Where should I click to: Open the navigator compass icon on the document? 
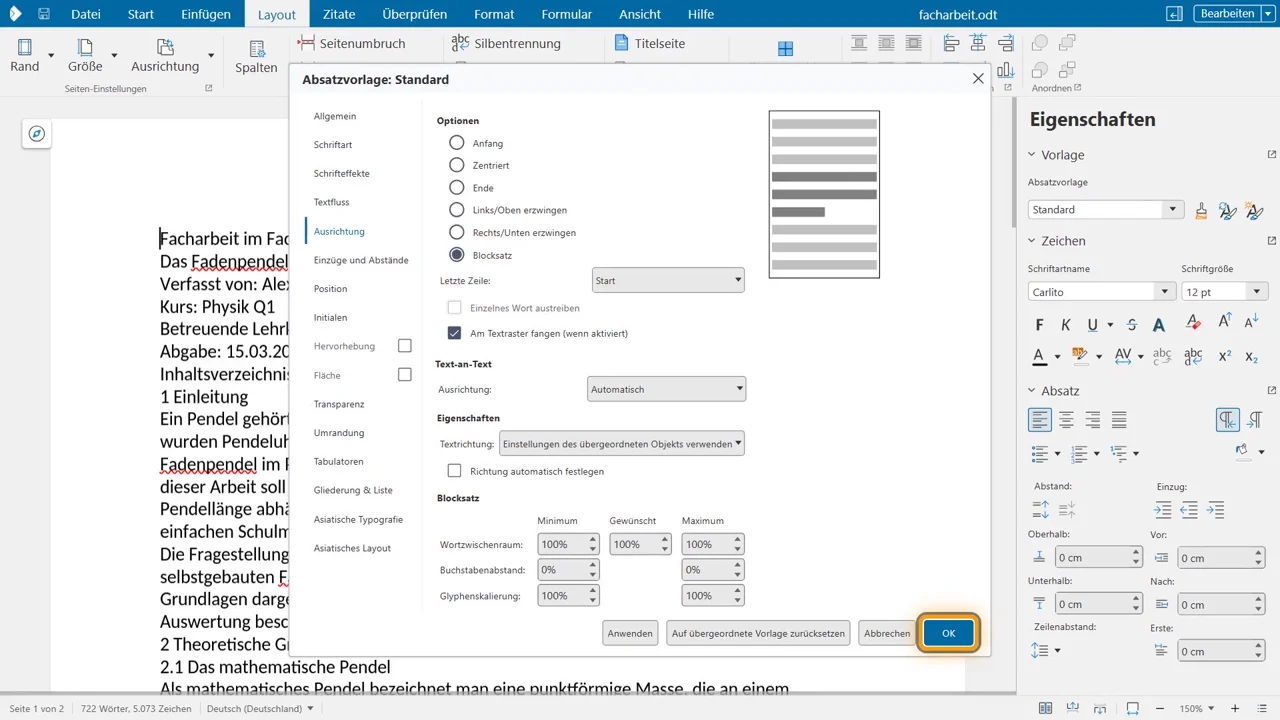point(37,134)
